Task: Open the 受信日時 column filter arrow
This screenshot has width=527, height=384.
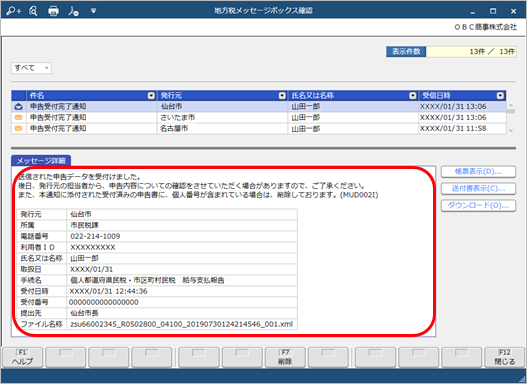Action: click(500, 96)
